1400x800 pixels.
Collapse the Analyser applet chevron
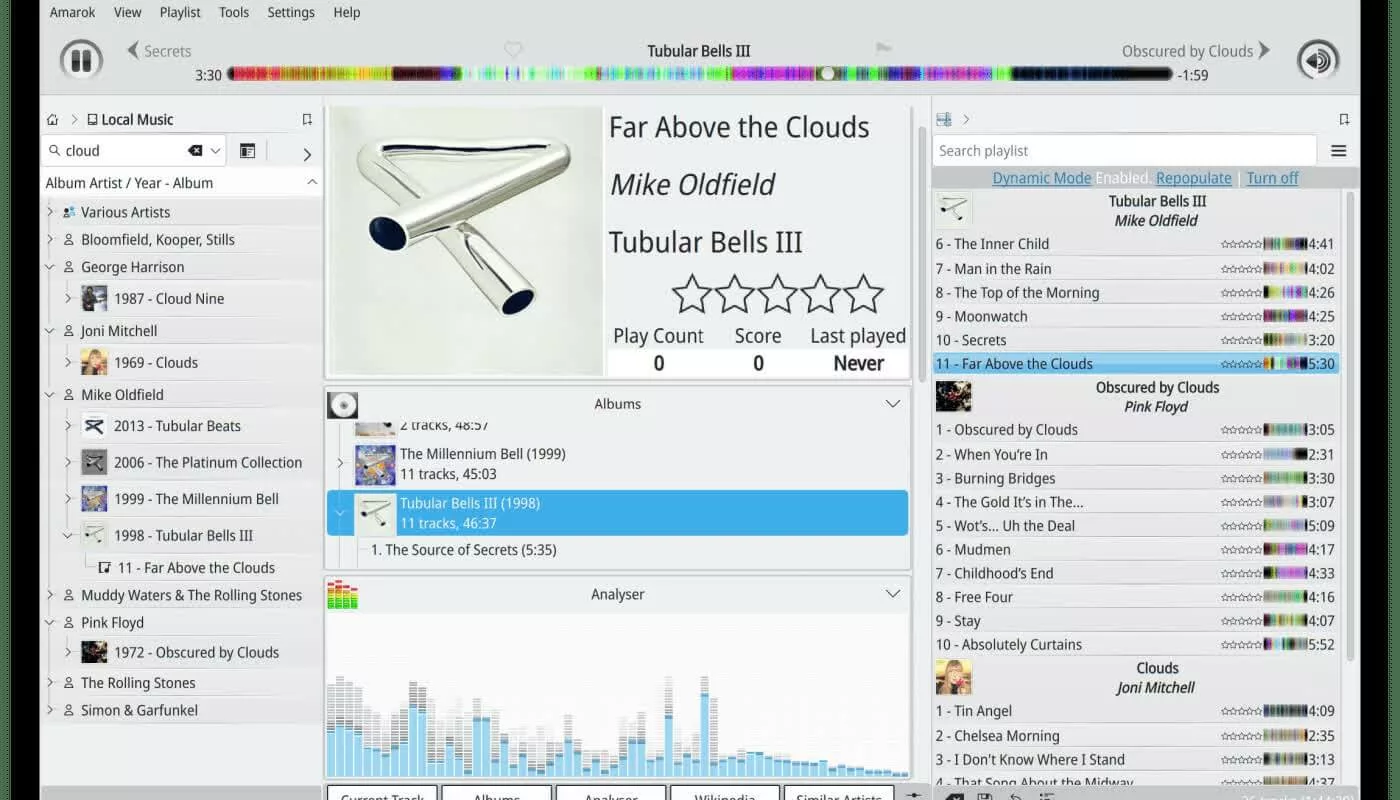893,594
